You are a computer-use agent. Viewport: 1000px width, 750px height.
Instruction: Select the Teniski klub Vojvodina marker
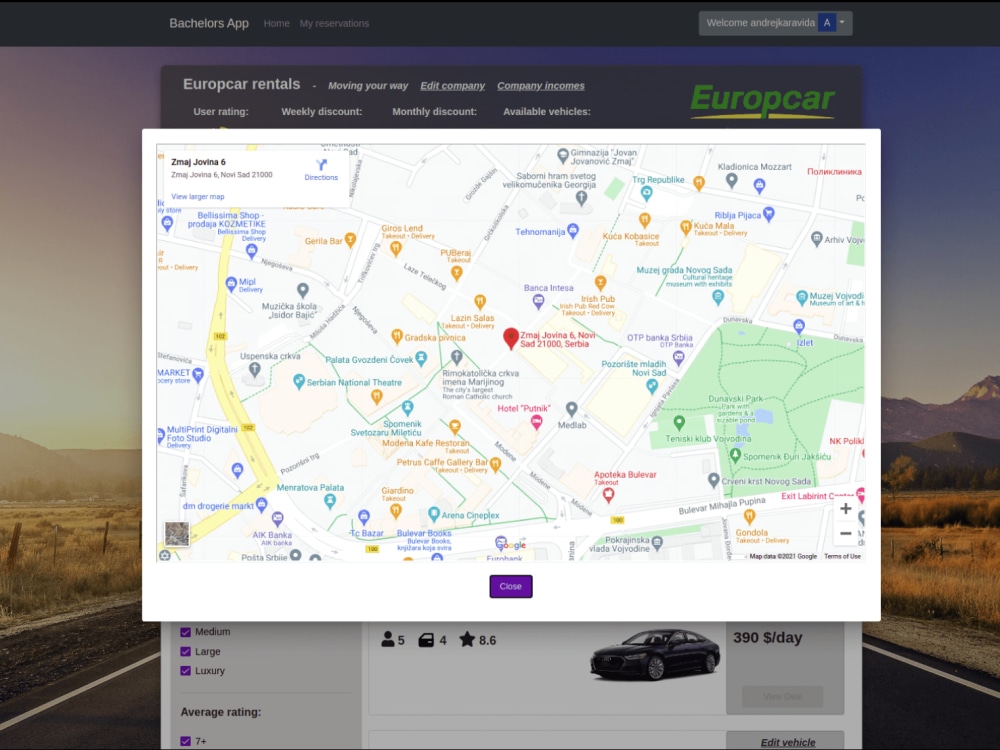pyautogui.click(x=679, y=422)
